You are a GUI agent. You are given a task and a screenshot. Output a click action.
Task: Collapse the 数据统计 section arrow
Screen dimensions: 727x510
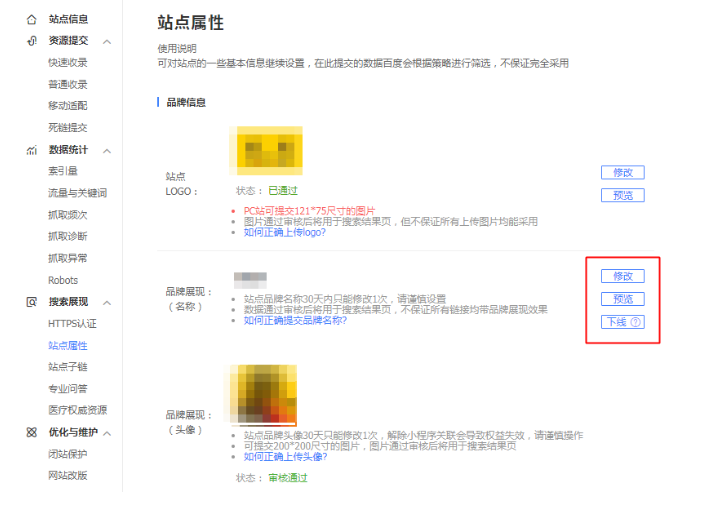tap(107, 150)
